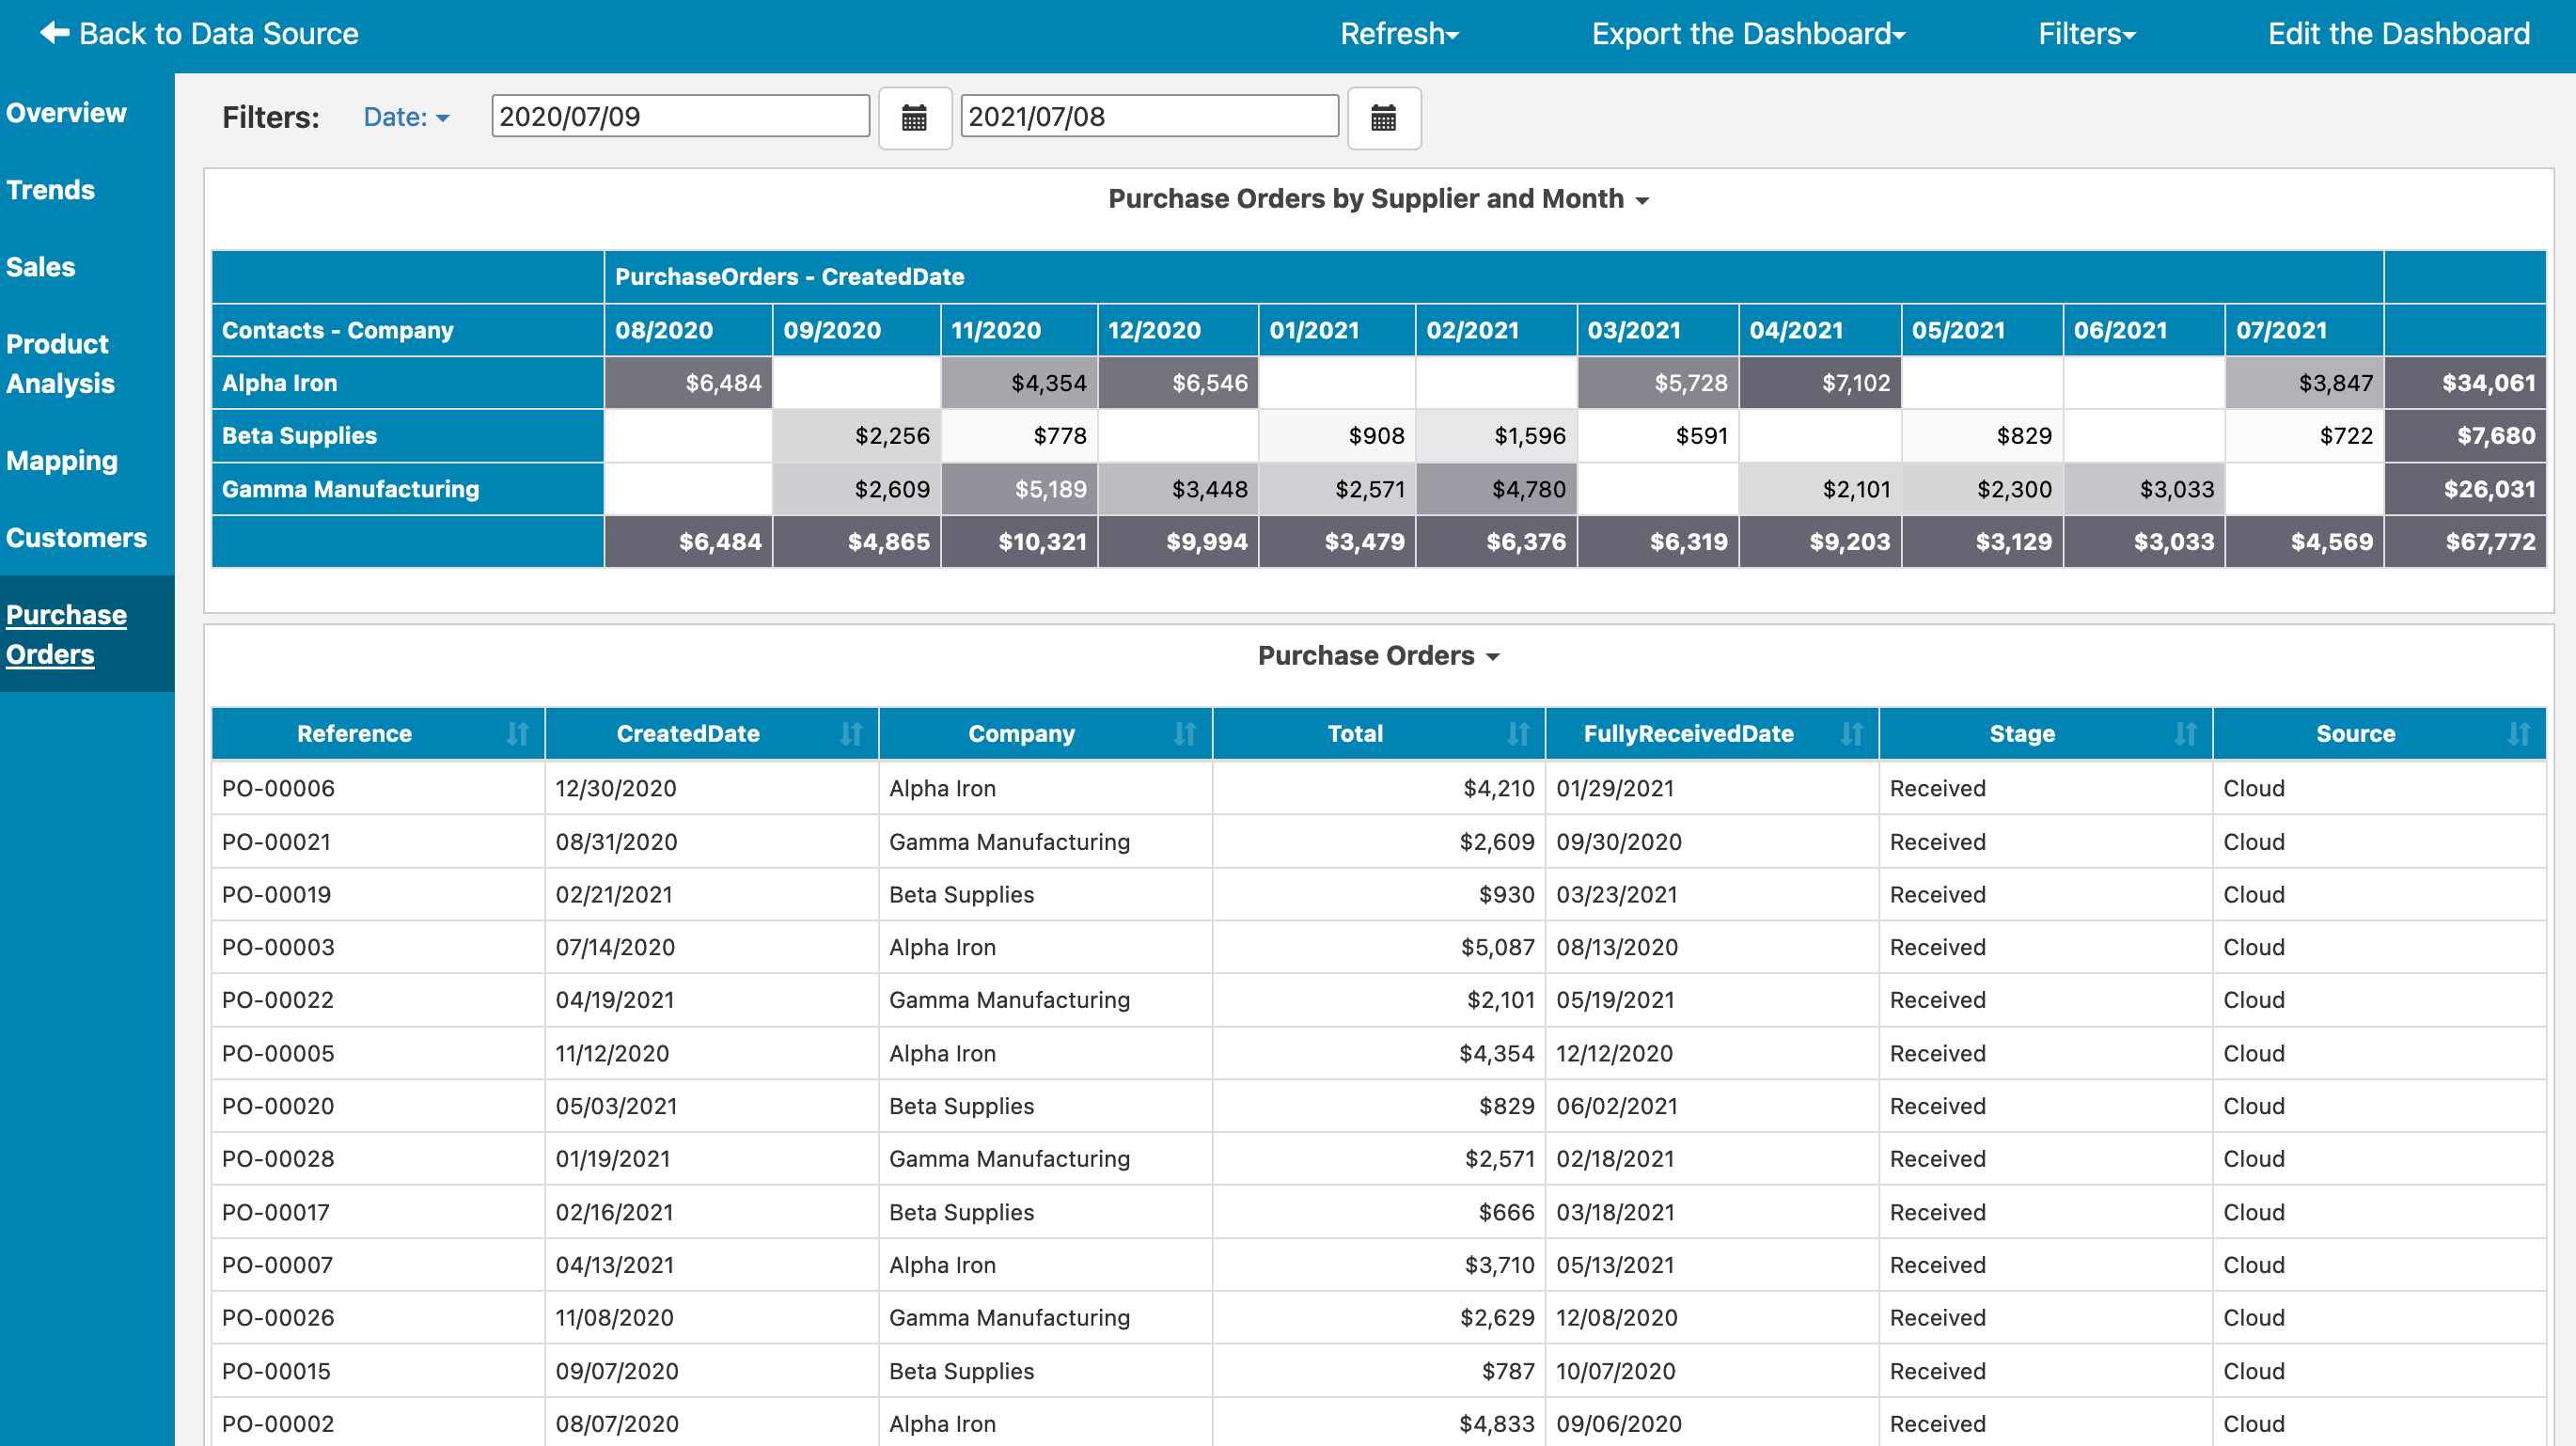Sort by FullyReceivedDate column arrows
Screen dimensions: 2576x1446
point(1851,734)
